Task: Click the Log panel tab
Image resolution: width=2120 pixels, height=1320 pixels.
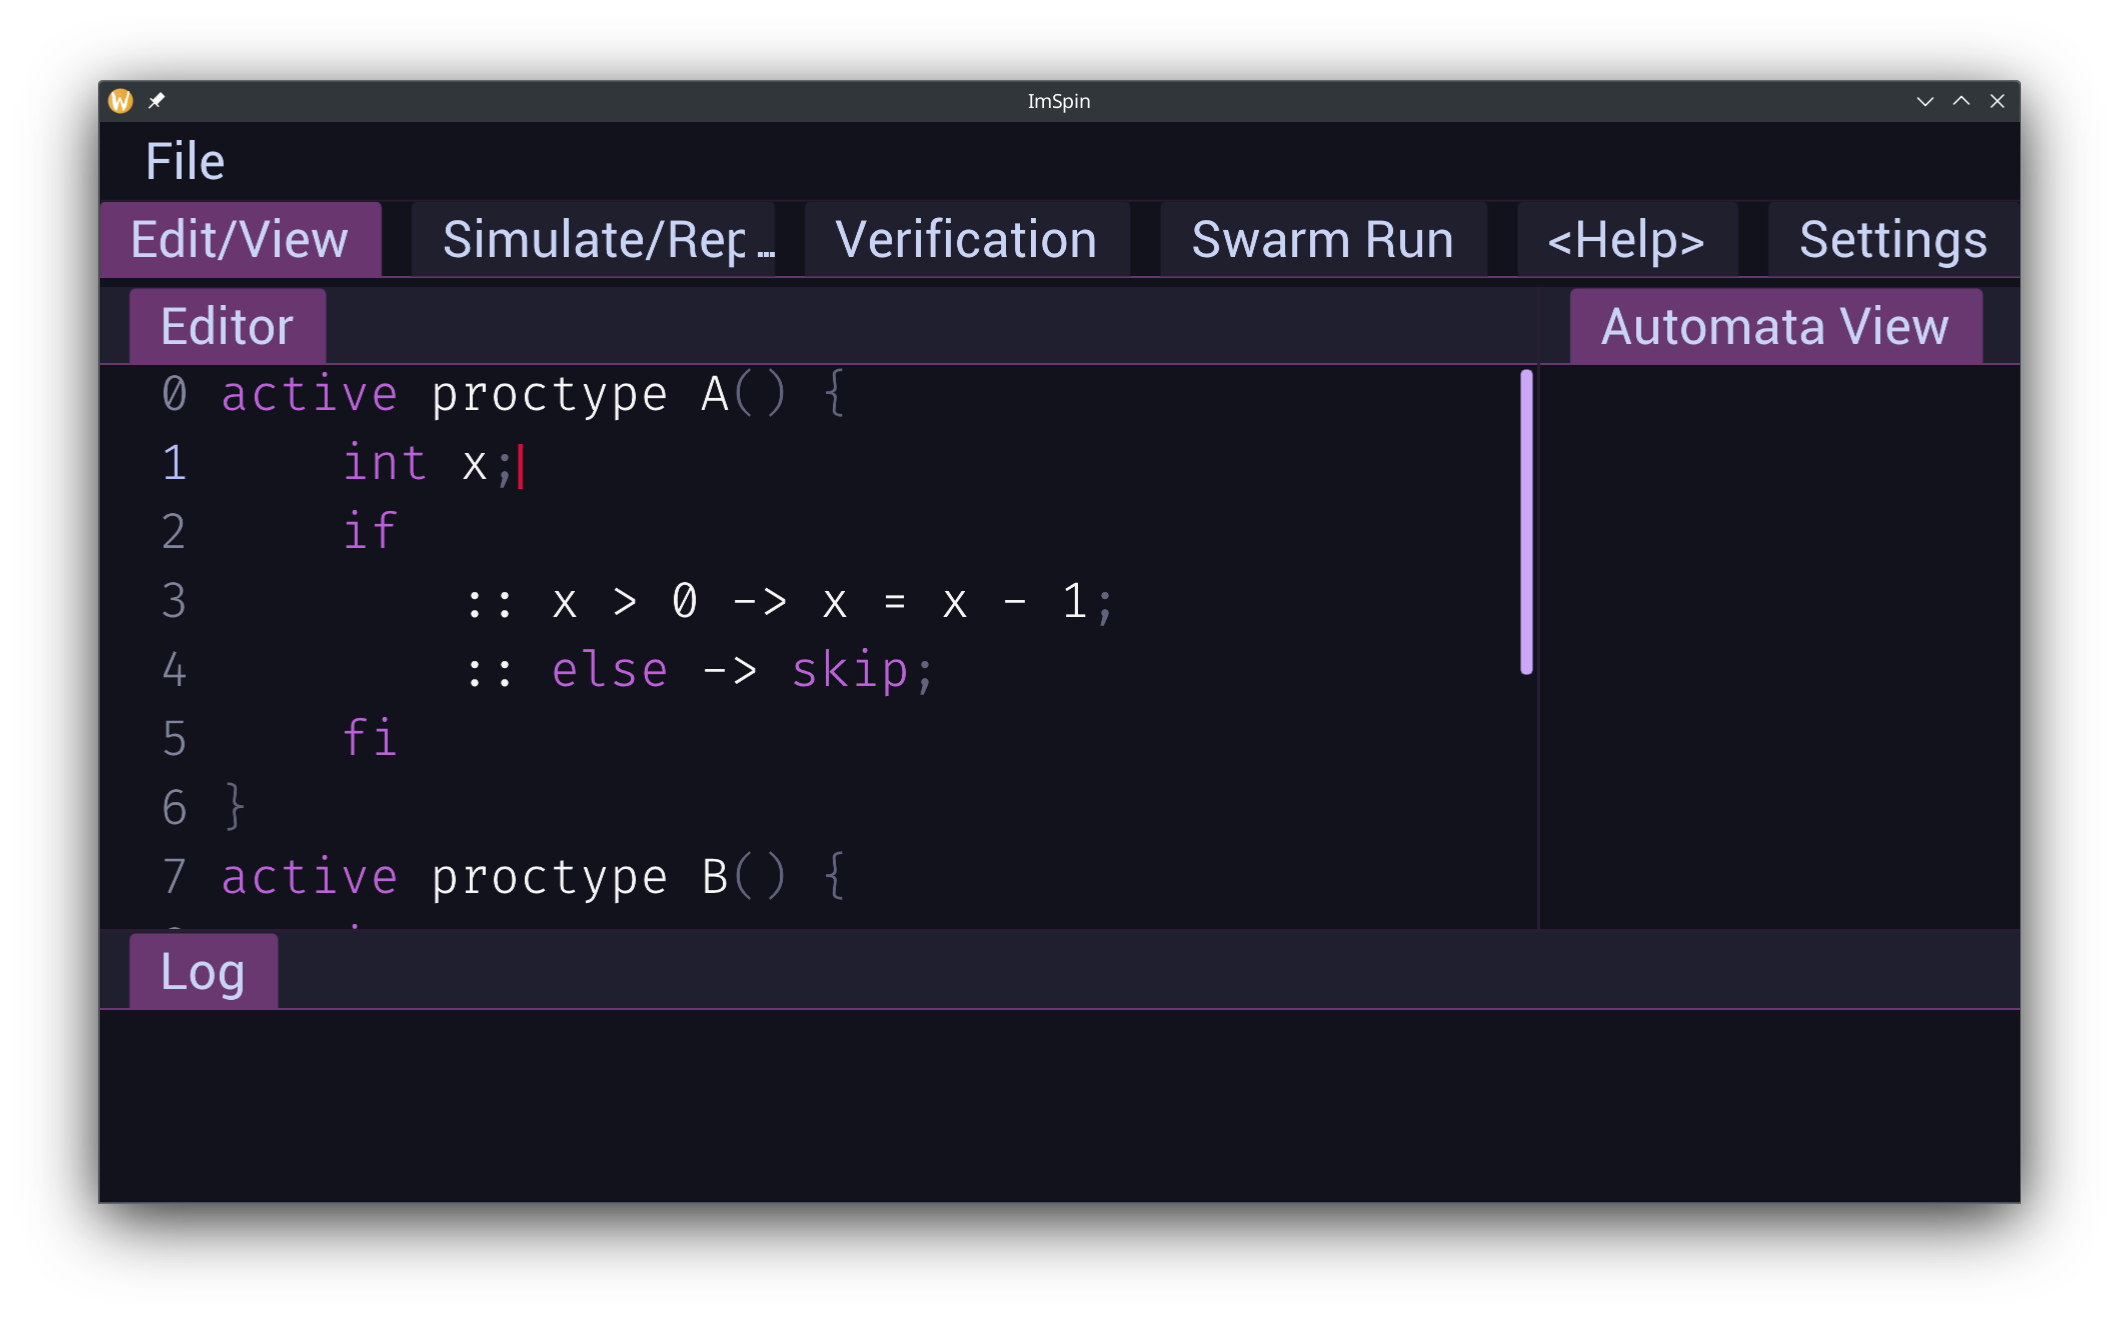Action: pos(203,972)
